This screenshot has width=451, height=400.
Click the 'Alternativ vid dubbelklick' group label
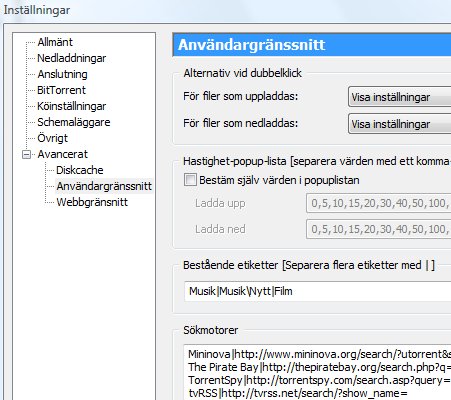tap(242, 73)
